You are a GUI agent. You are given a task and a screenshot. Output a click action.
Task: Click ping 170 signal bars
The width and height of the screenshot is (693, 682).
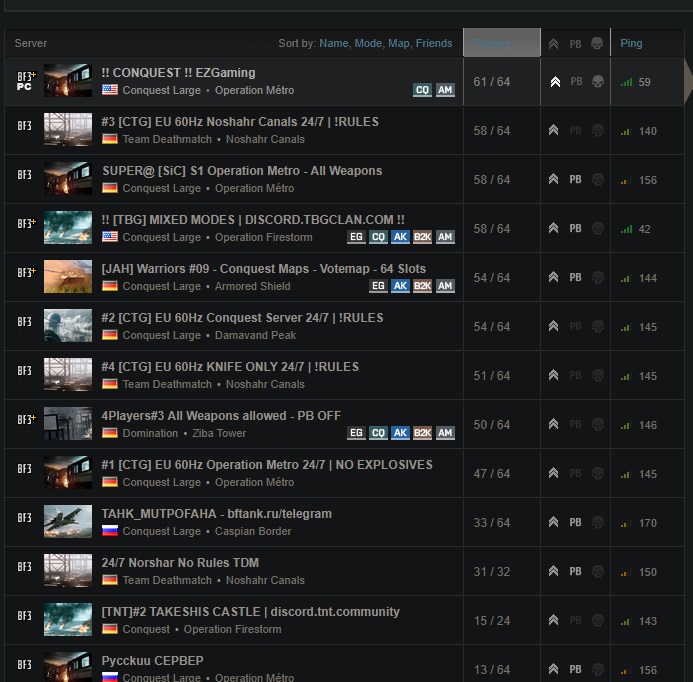click(624, 524)
